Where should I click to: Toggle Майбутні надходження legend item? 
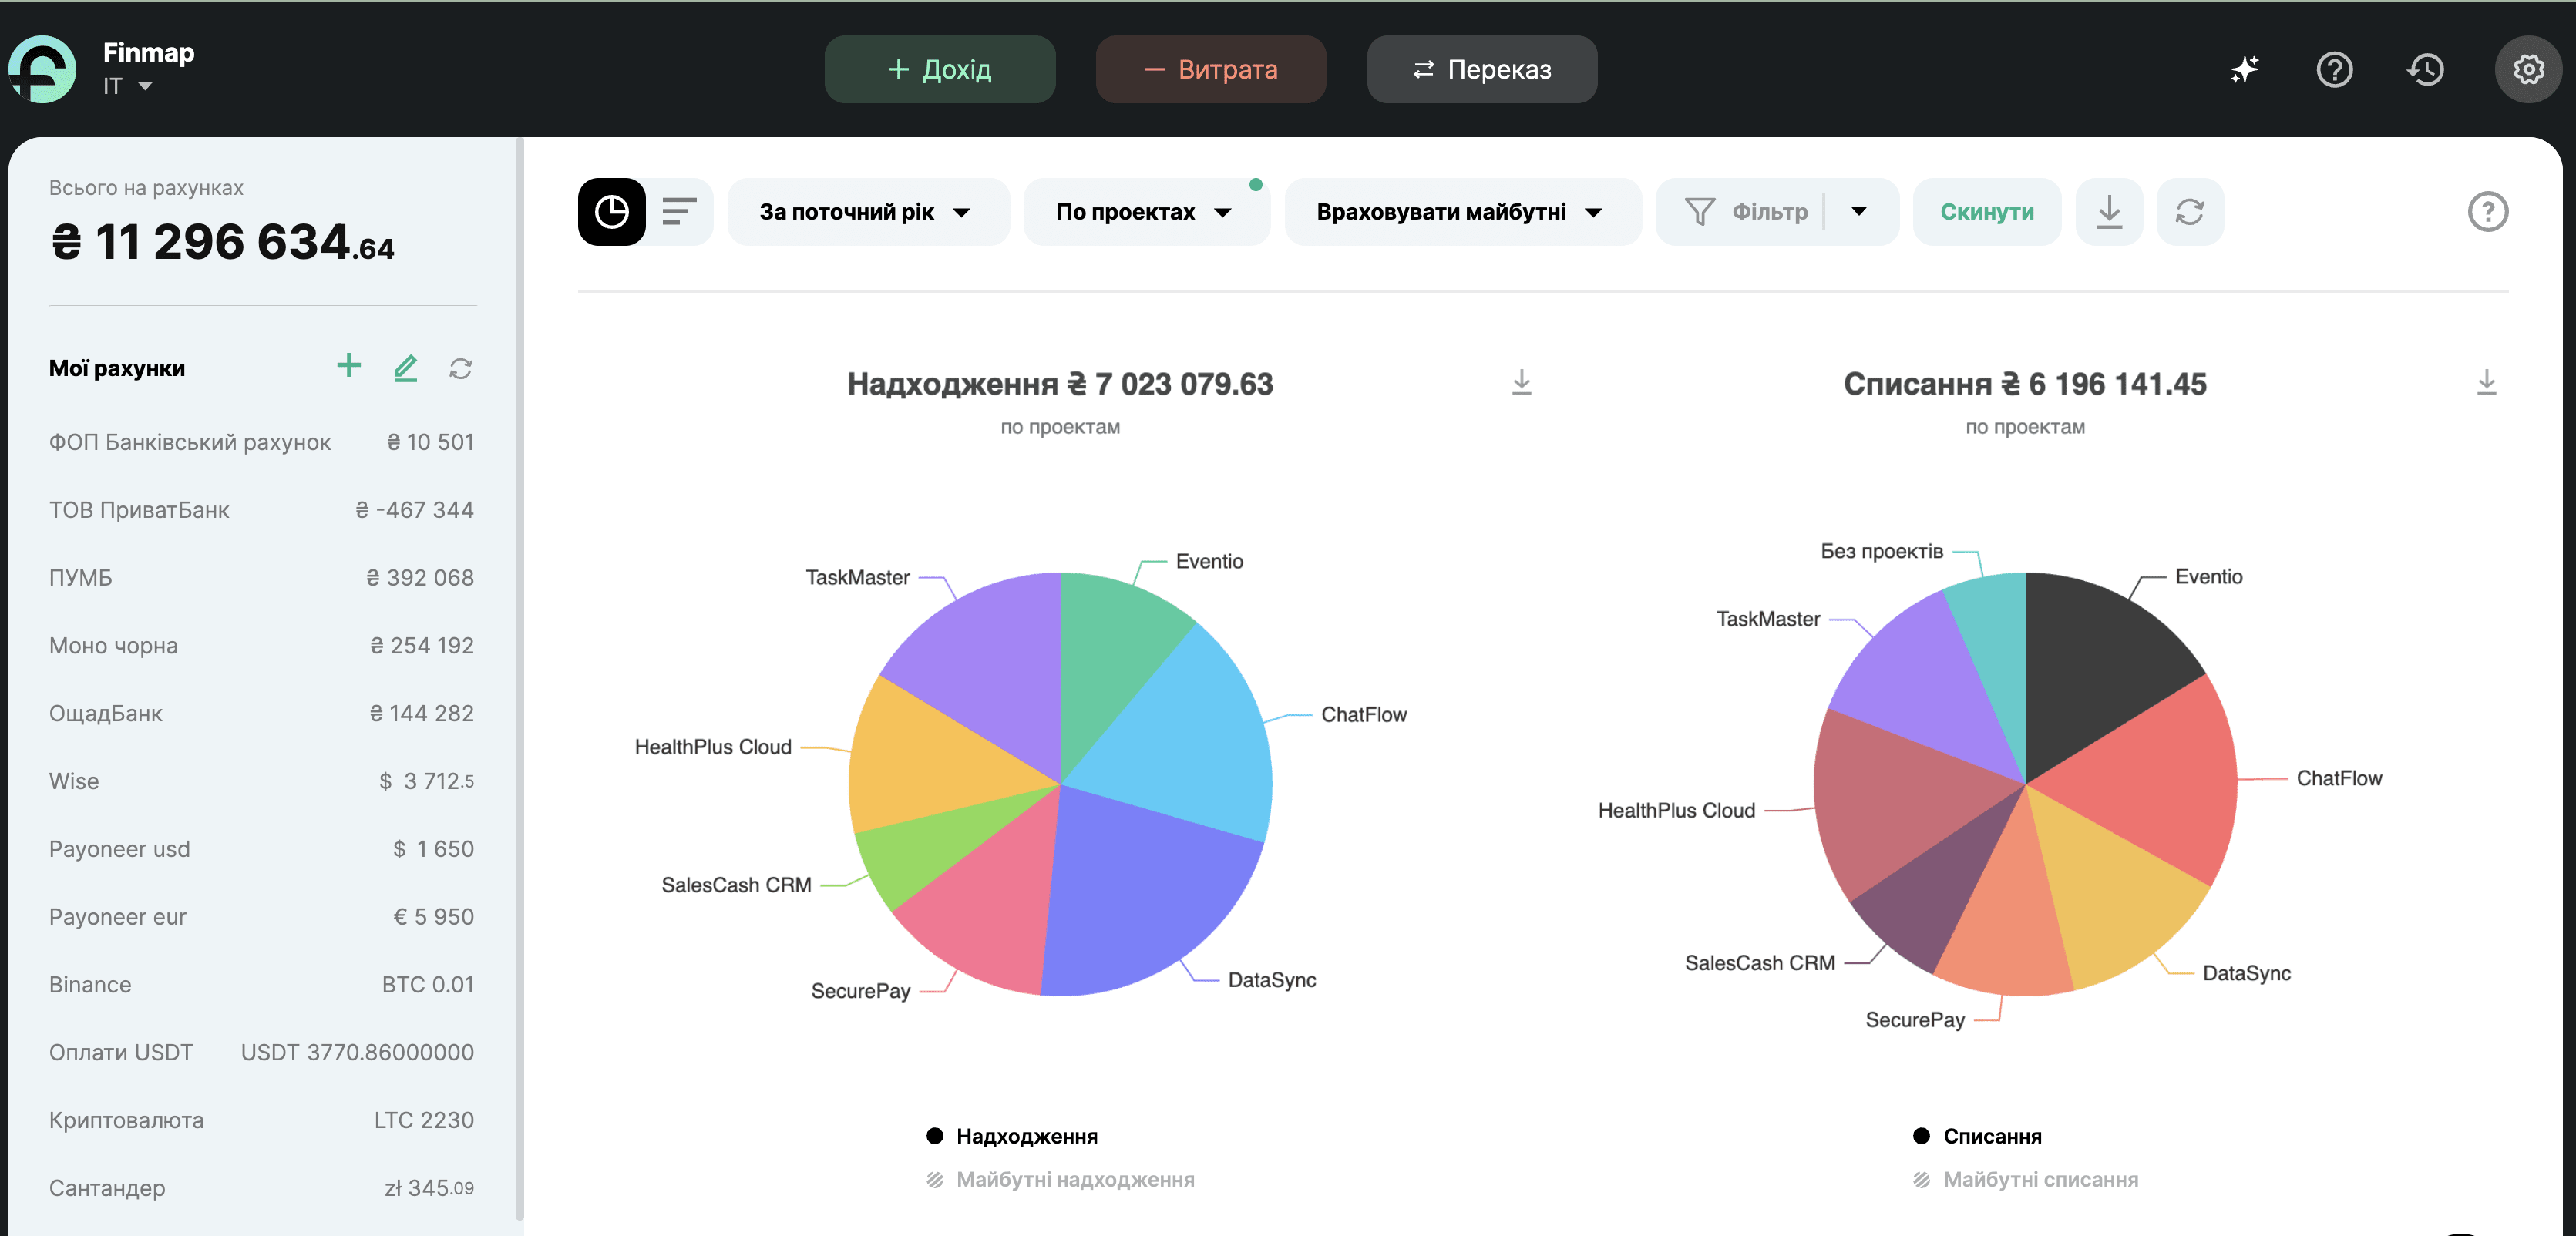tap(1060, 1180)
